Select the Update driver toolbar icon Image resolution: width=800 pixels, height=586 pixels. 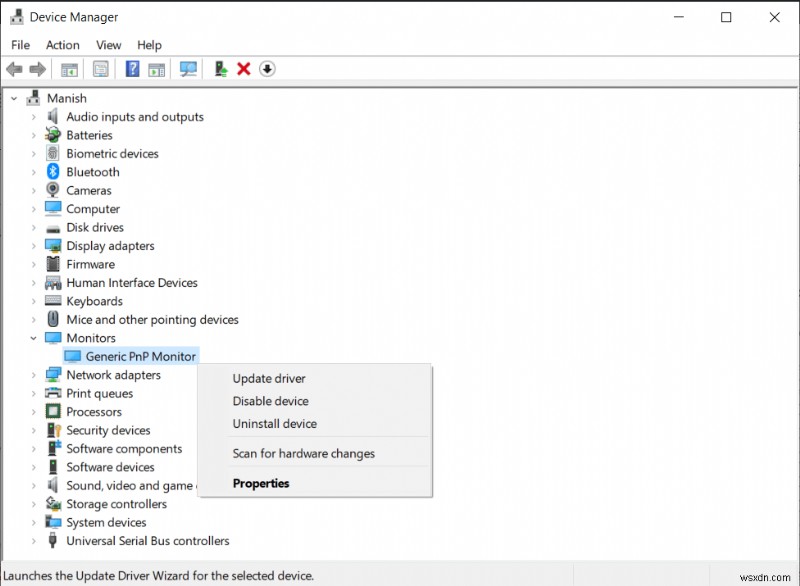[x=220, y=68]
